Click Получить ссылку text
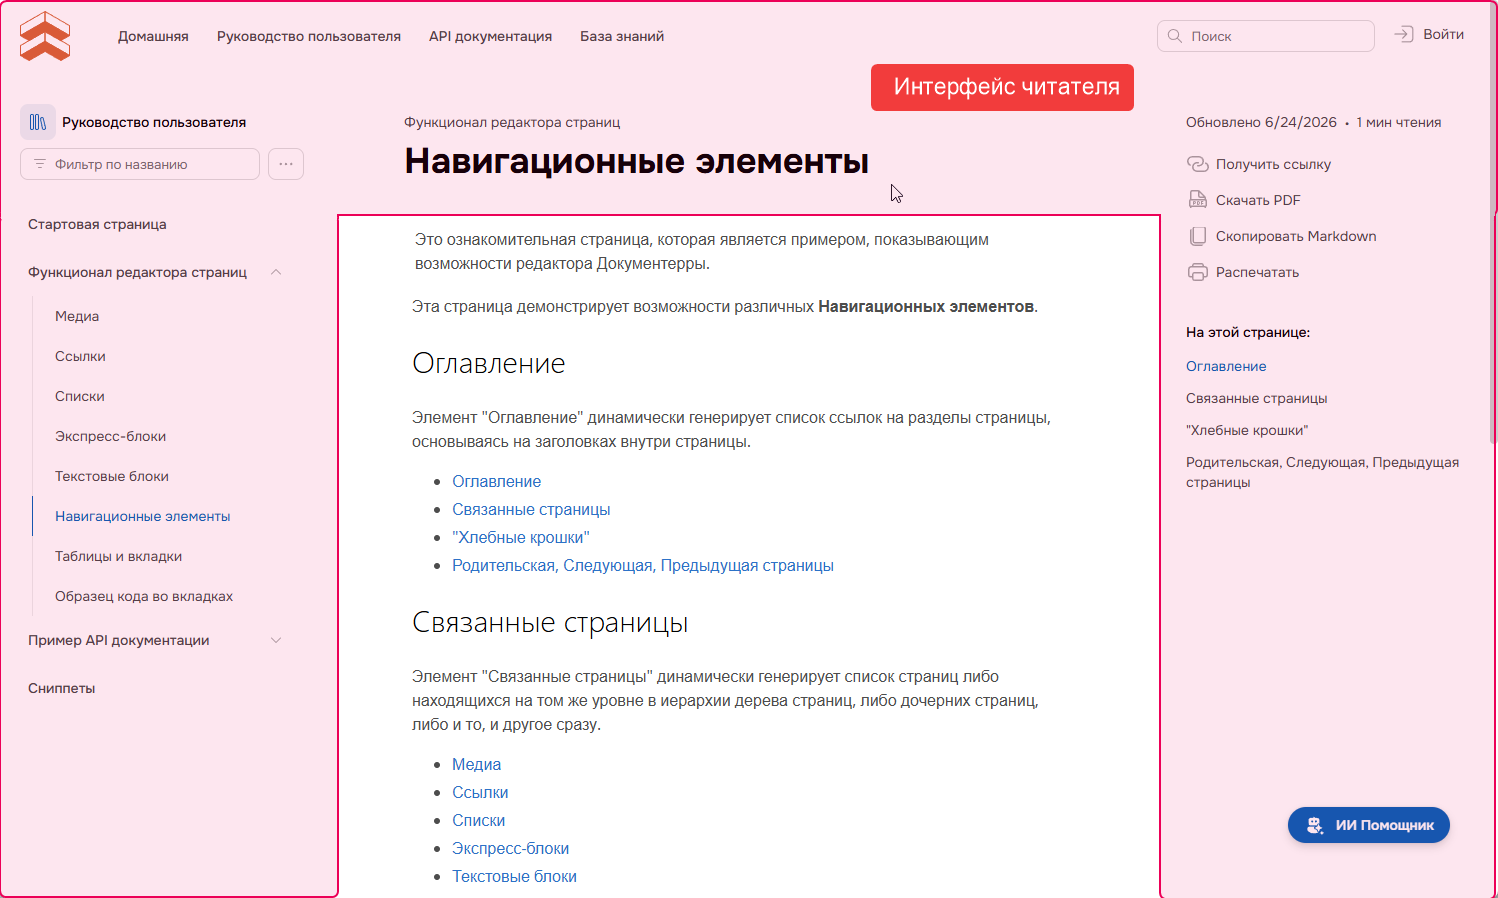Image resolution: width=1498 pixels, height=898 pixels. (x=1273, y=164)
